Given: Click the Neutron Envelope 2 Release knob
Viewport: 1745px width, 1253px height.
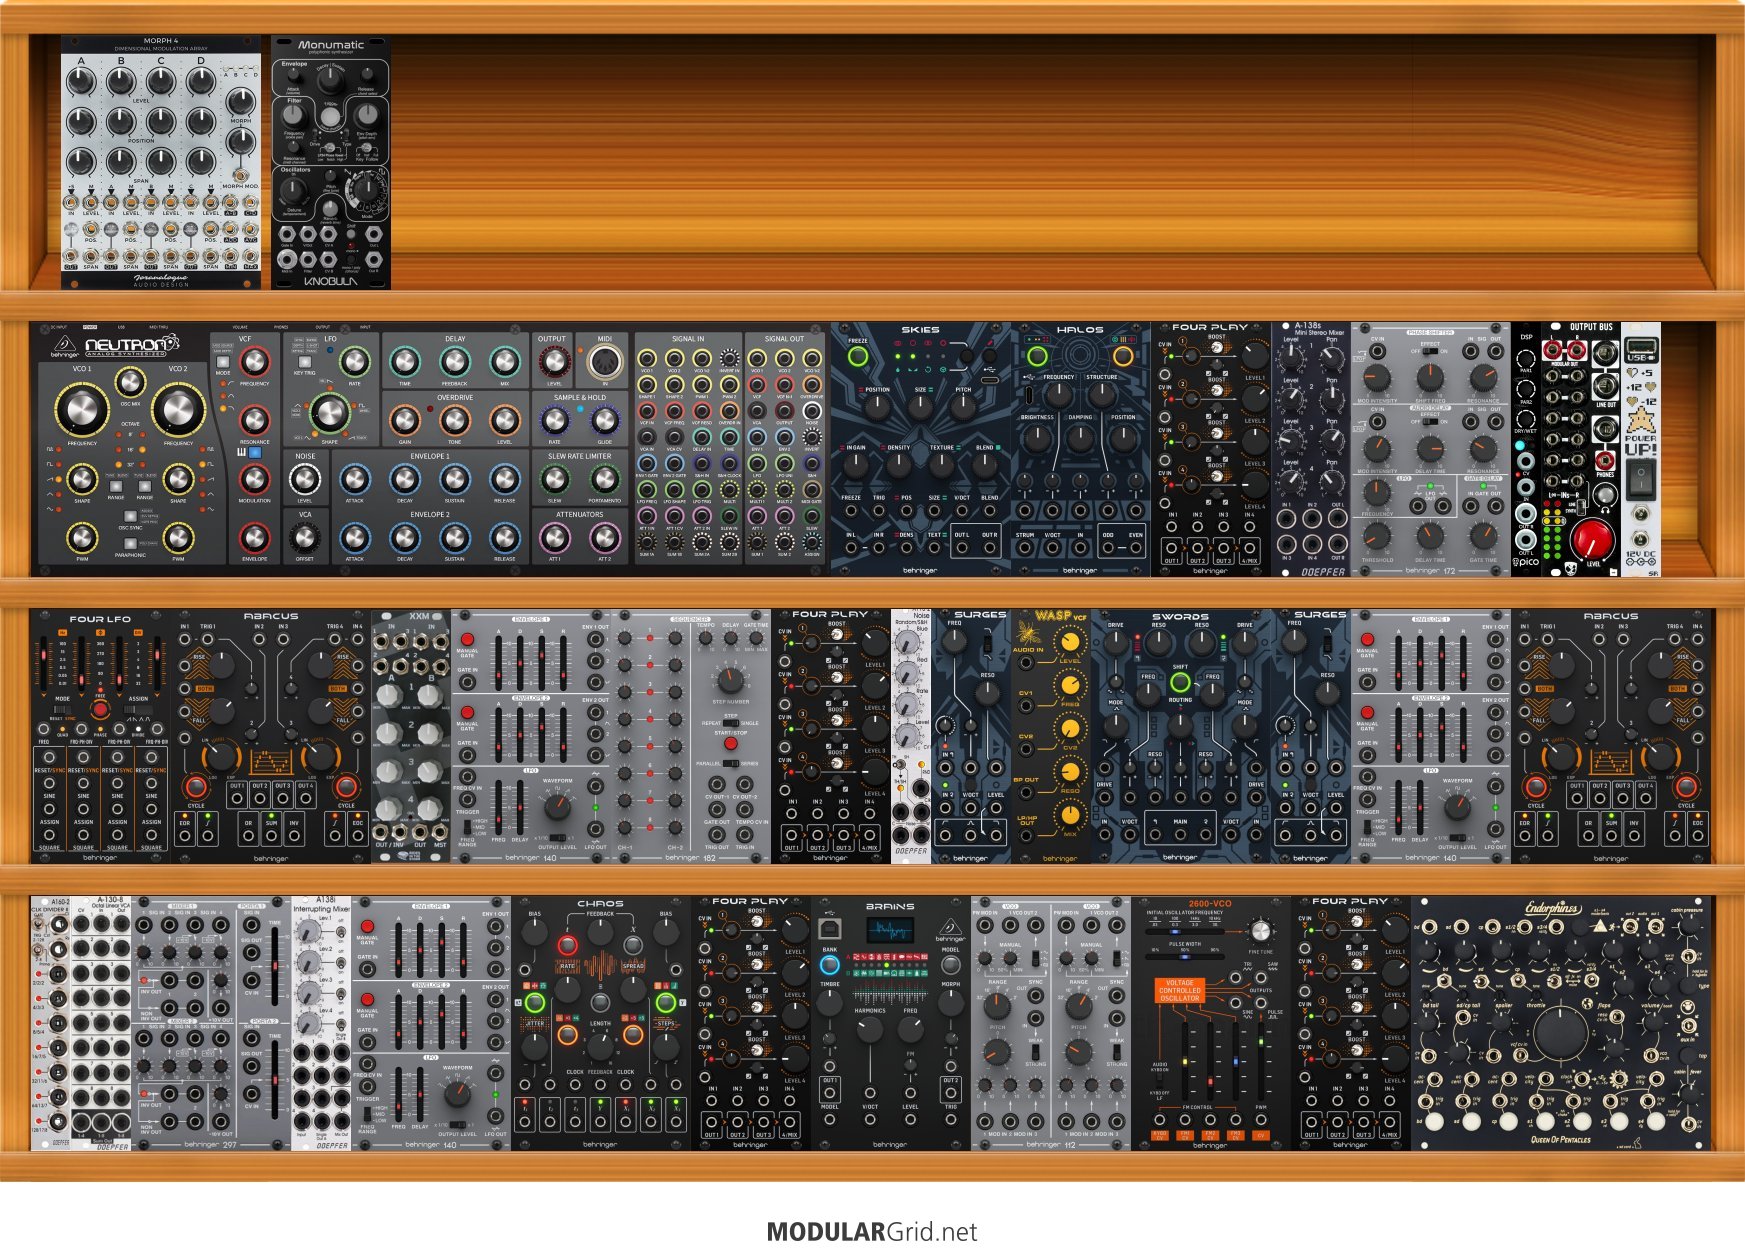Looking at the screenshot, I should (x=504, y=538).
